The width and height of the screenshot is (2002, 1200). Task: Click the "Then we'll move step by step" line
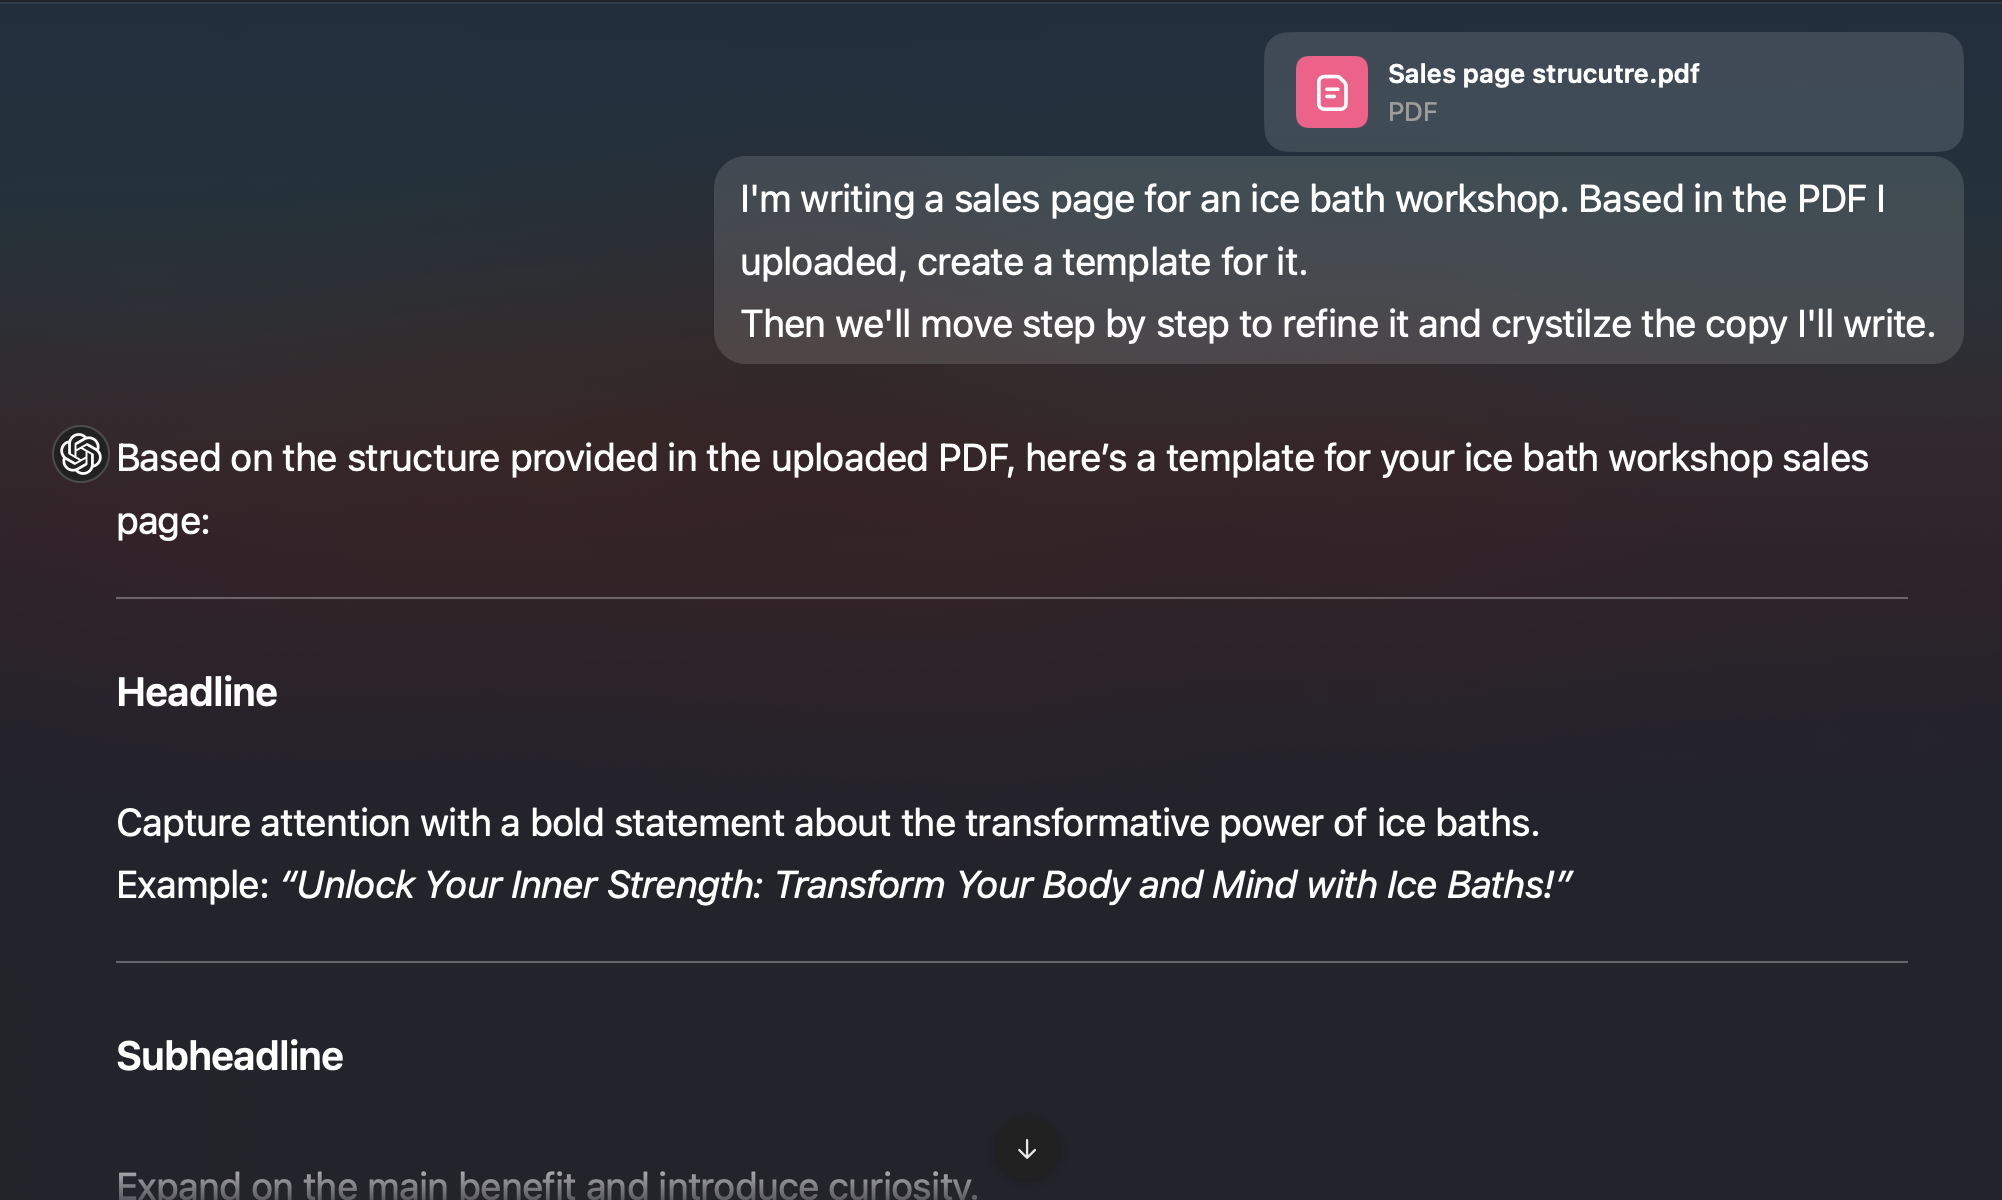coord(1337,324)
